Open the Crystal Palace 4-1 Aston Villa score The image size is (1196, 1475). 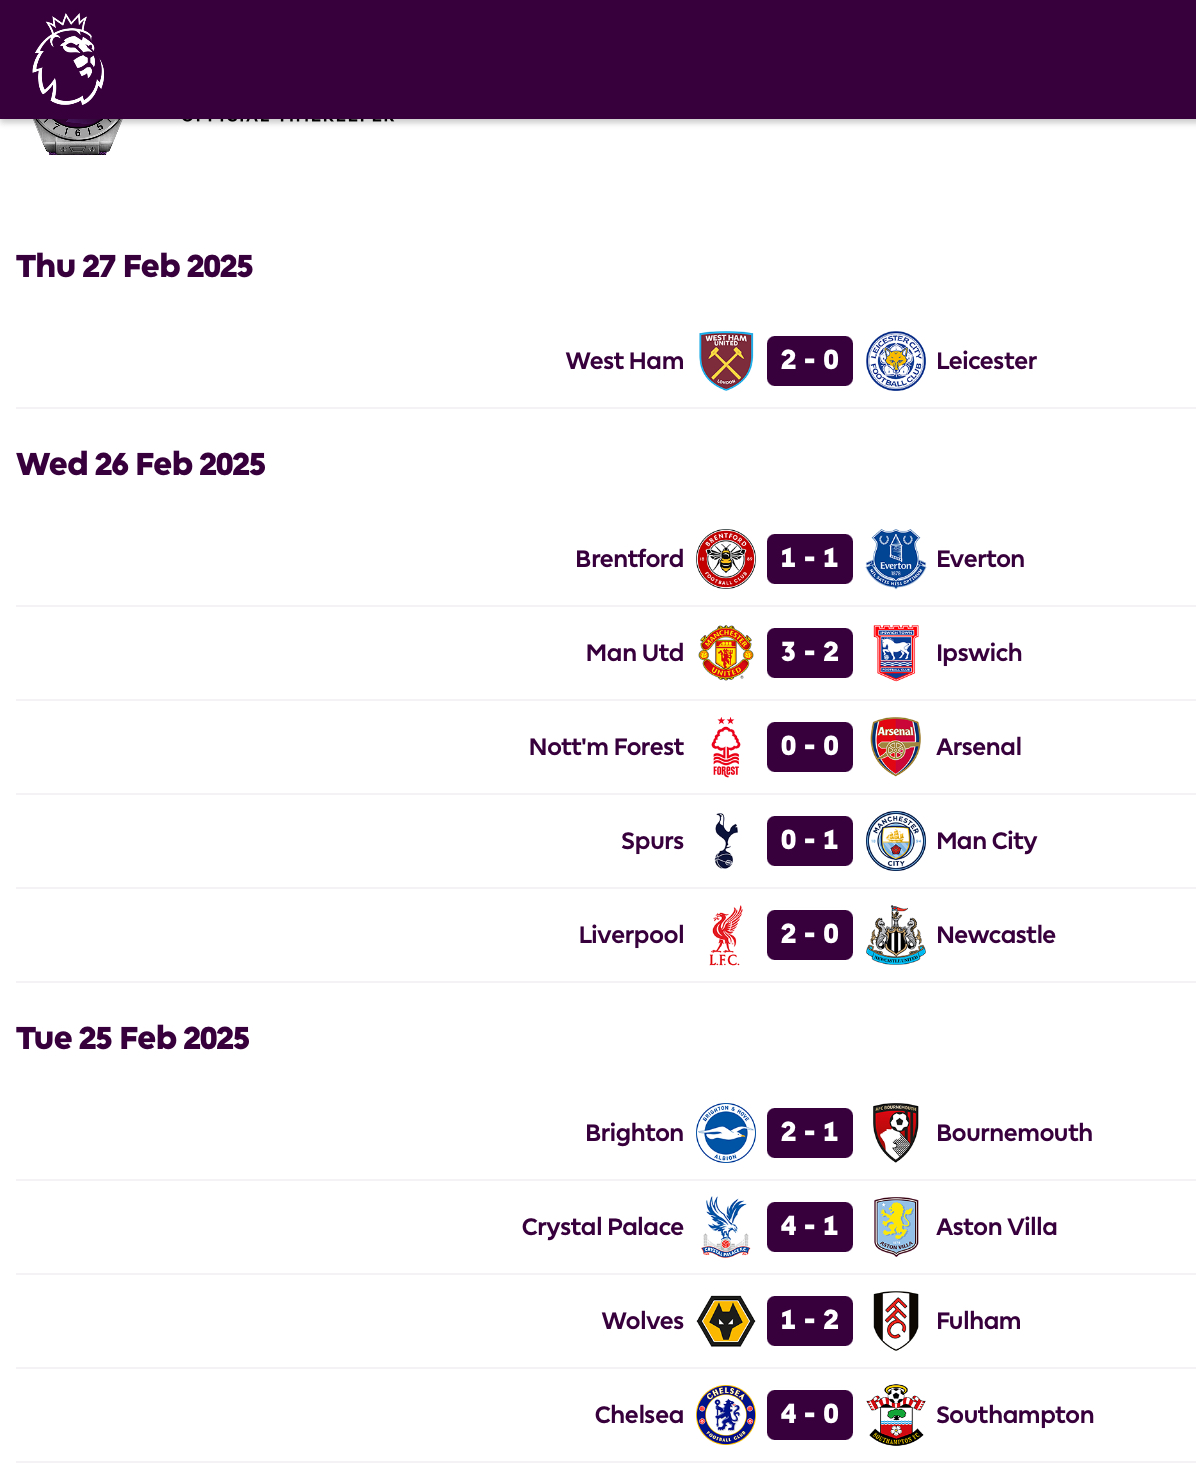point(810,1227)
